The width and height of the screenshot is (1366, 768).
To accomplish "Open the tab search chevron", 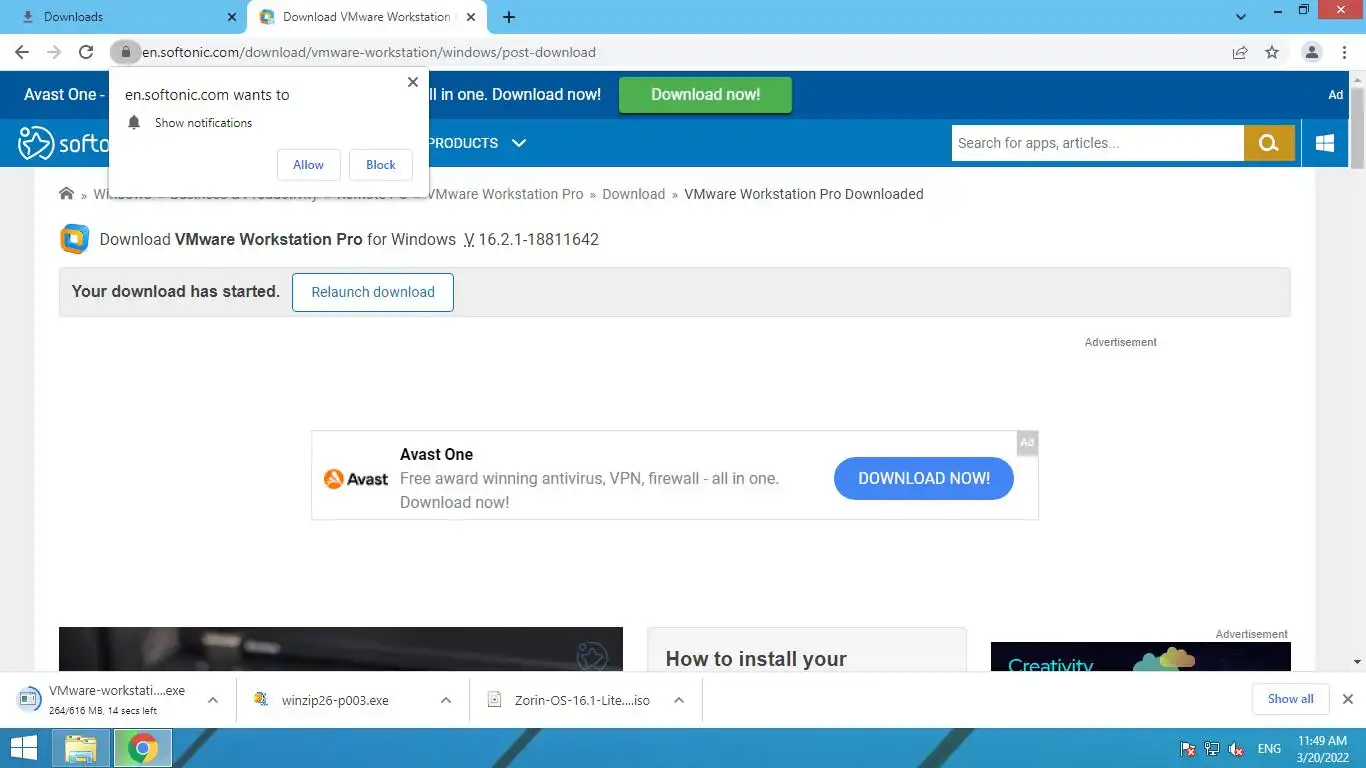I will (x=1241, y=17).
